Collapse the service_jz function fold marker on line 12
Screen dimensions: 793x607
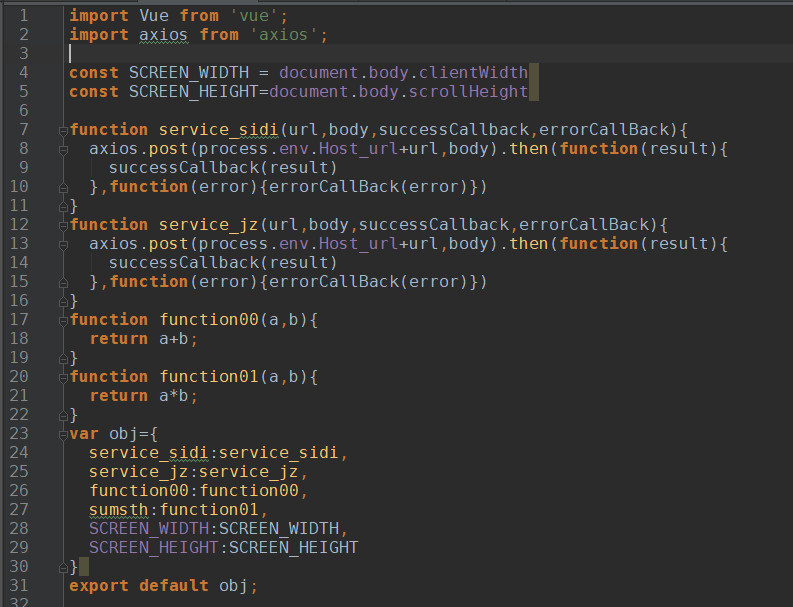point(63,226)
